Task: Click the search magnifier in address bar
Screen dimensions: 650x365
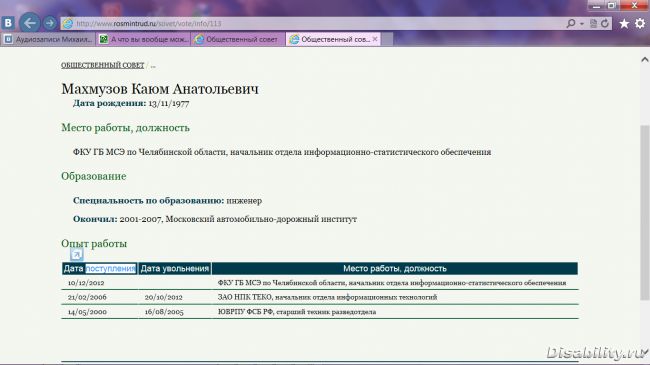Action: (x=571, y=24)
